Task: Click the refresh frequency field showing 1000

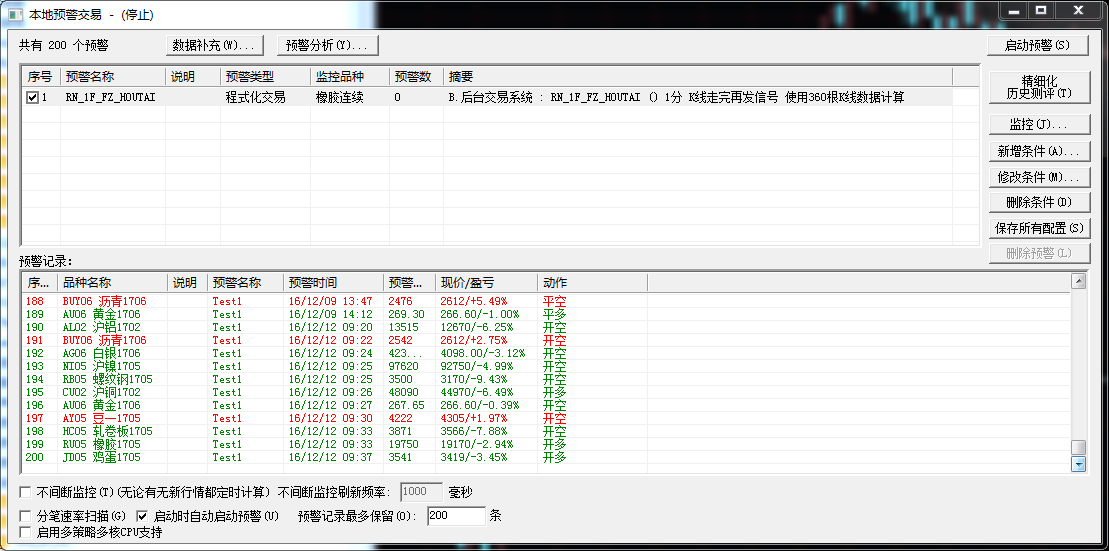Action: pos(422,492)
